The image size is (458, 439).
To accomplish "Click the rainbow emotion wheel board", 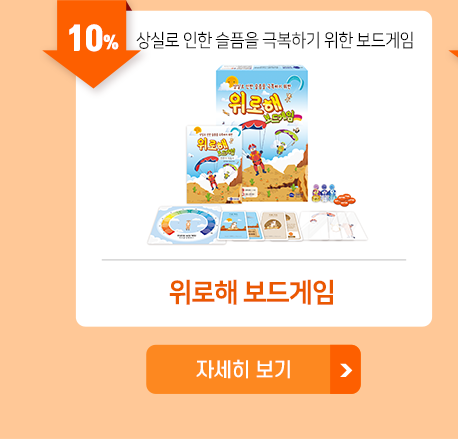I will (x=186, y=225).
